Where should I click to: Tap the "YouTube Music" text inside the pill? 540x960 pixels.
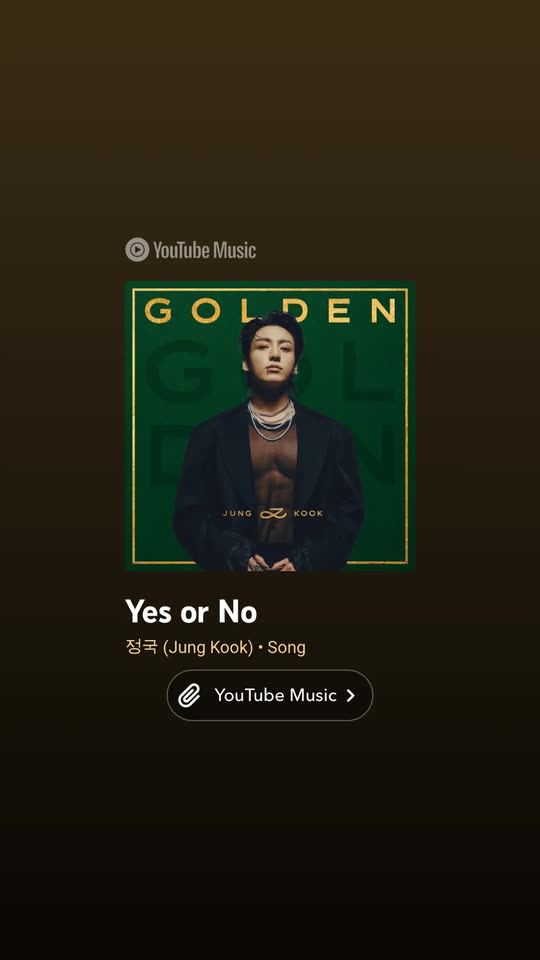[276, 696]
